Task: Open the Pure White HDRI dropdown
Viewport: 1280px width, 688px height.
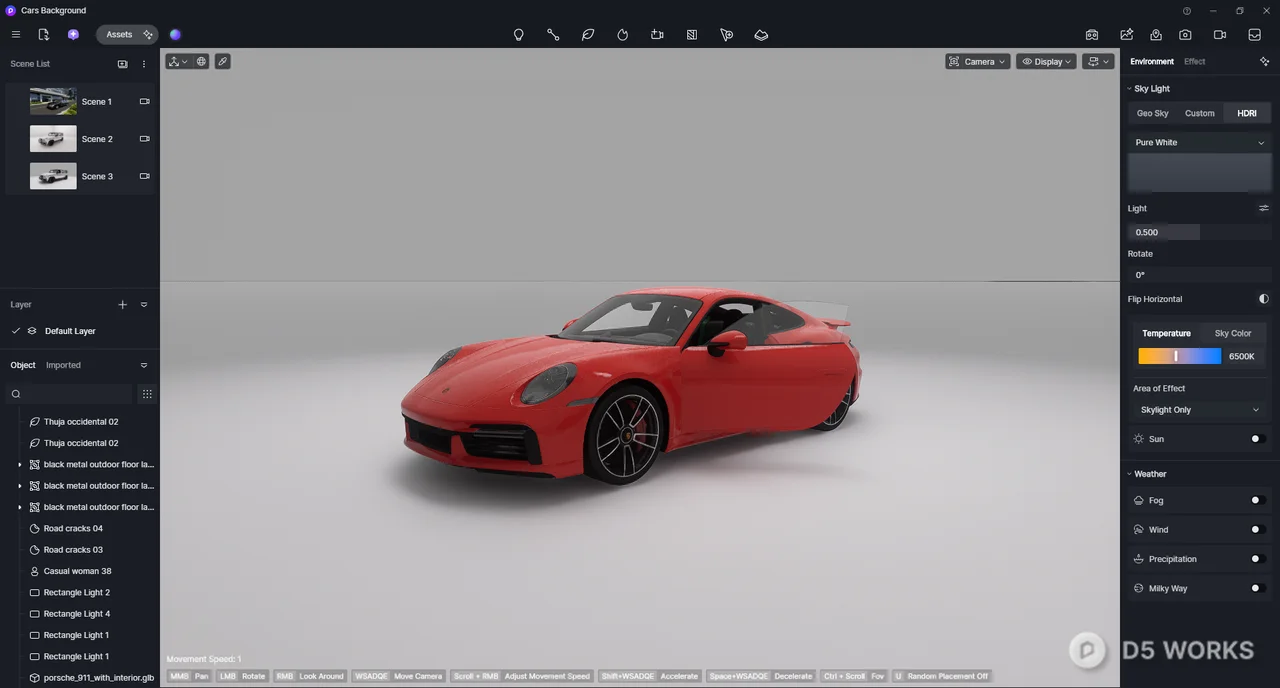Action: [1199, 142]
